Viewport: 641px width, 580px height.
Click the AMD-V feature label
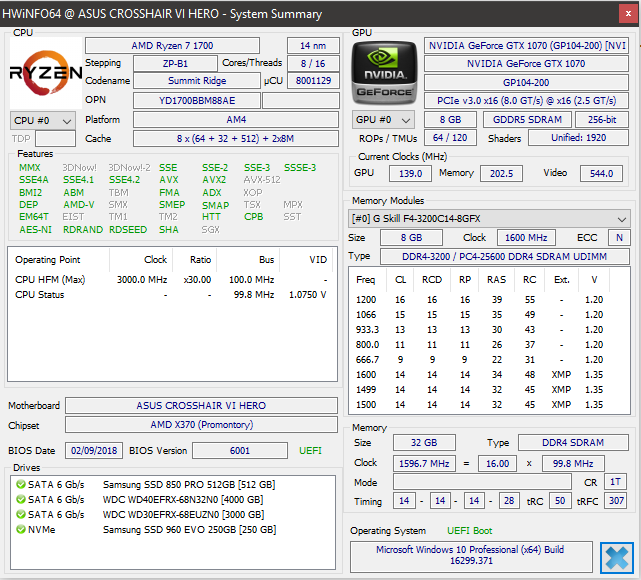78,205
